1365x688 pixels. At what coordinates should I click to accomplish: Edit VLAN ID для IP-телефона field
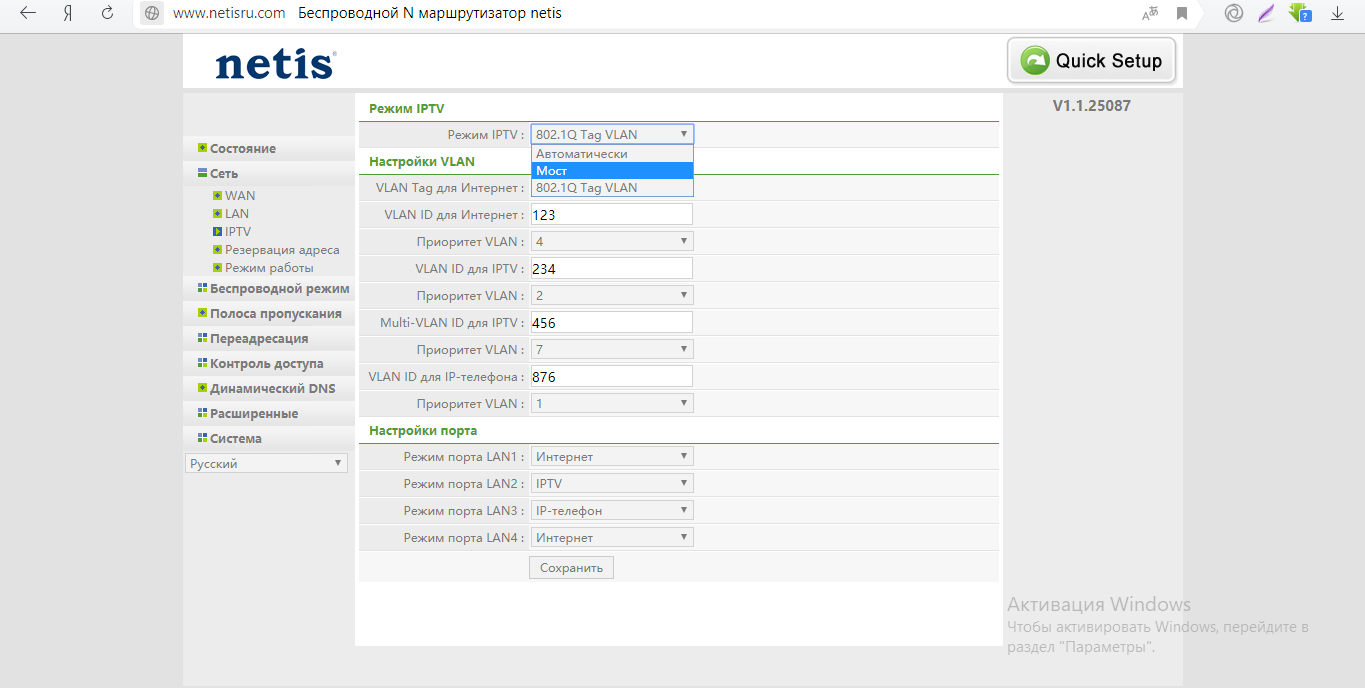click(612, 376)
